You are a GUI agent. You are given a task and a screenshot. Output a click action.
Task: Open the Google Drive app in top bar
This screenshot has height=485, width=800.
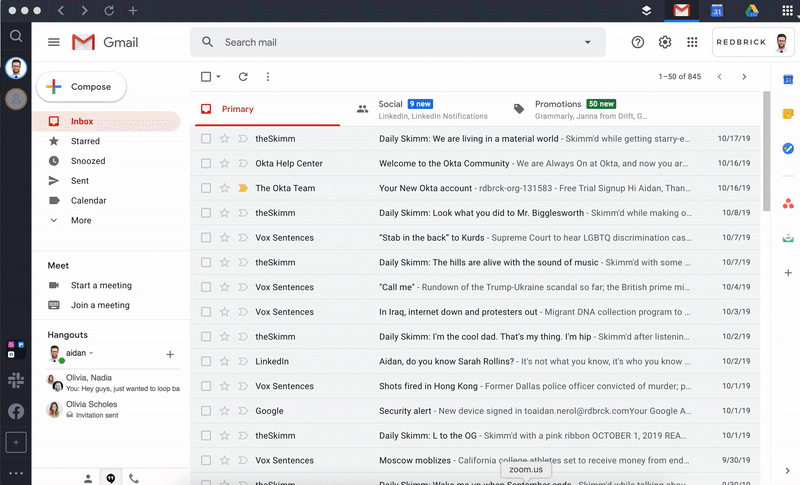pyautogui.click(x=752, y=10)
